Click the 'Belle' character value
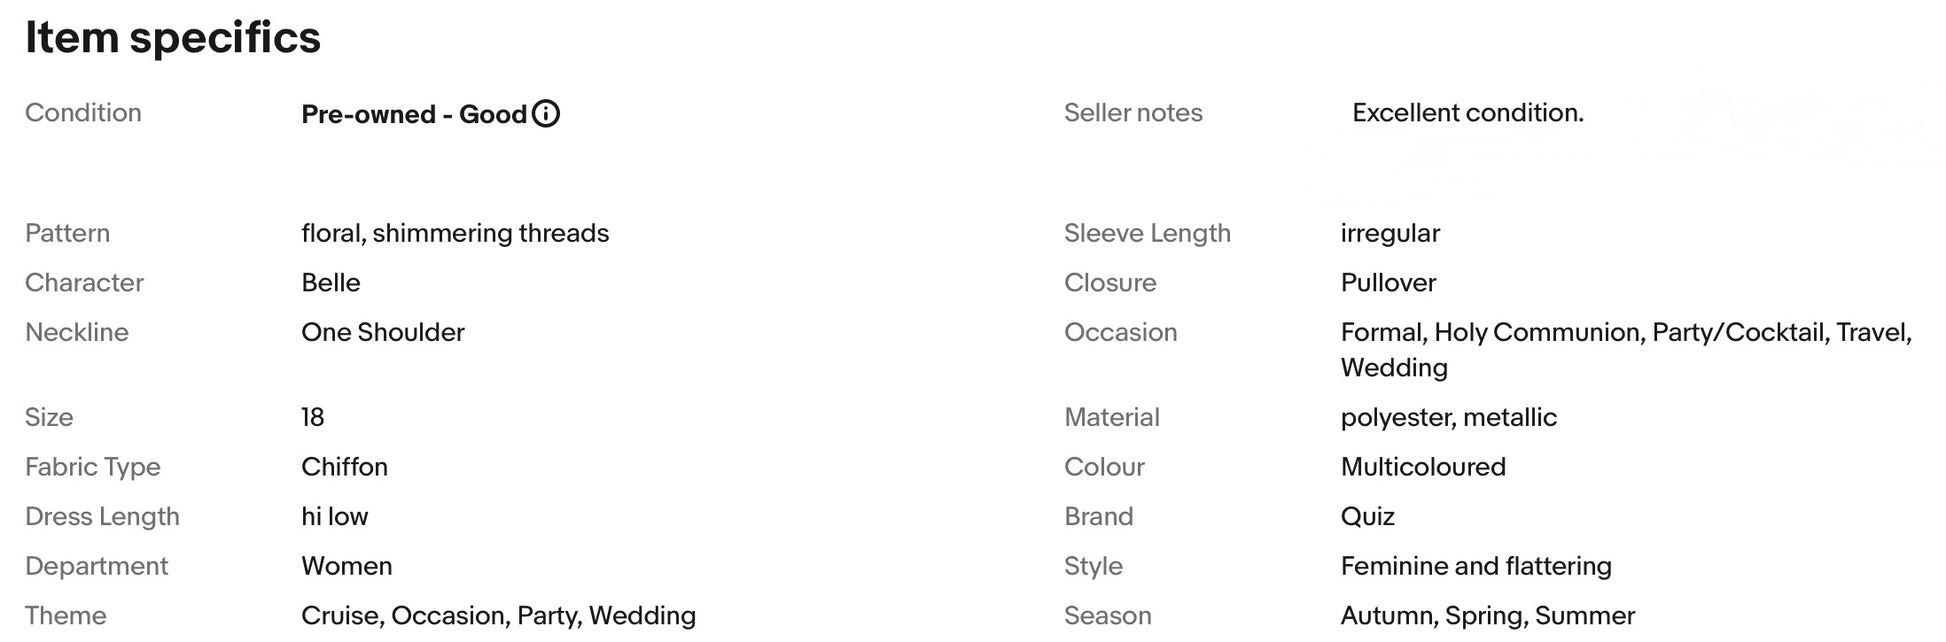The width and height of the screenshot is (1946, 642). (331, 283)
